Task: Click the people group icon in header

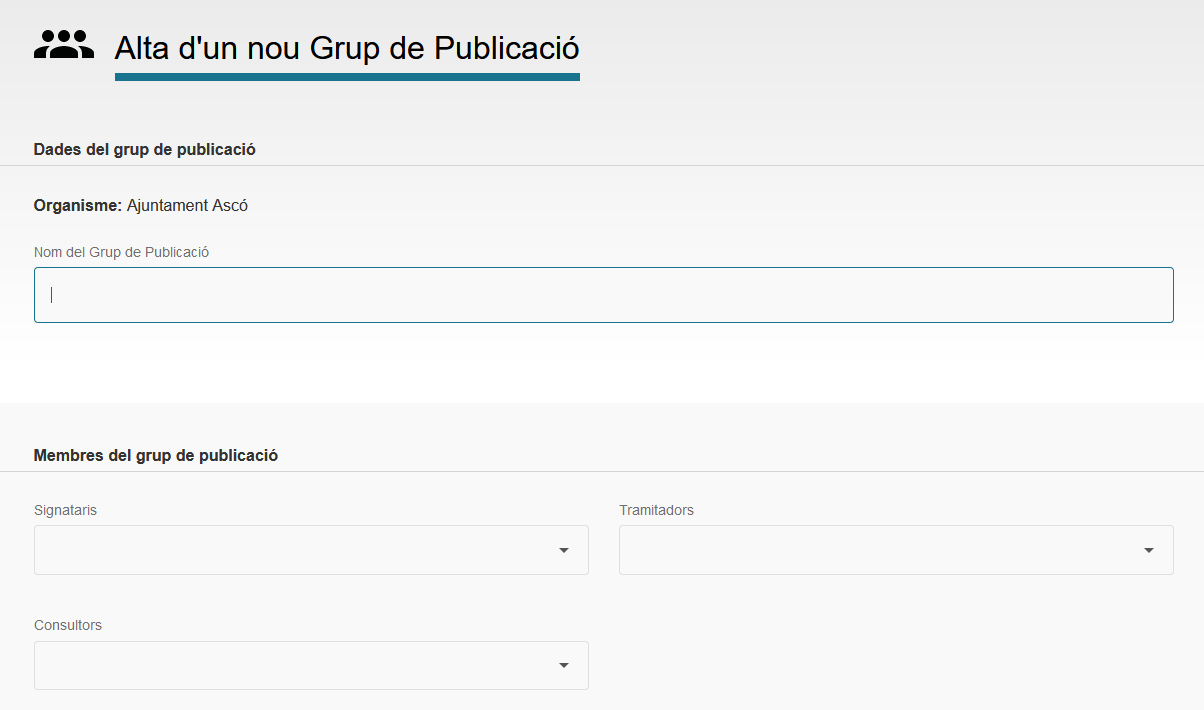Action: [64, 45]
